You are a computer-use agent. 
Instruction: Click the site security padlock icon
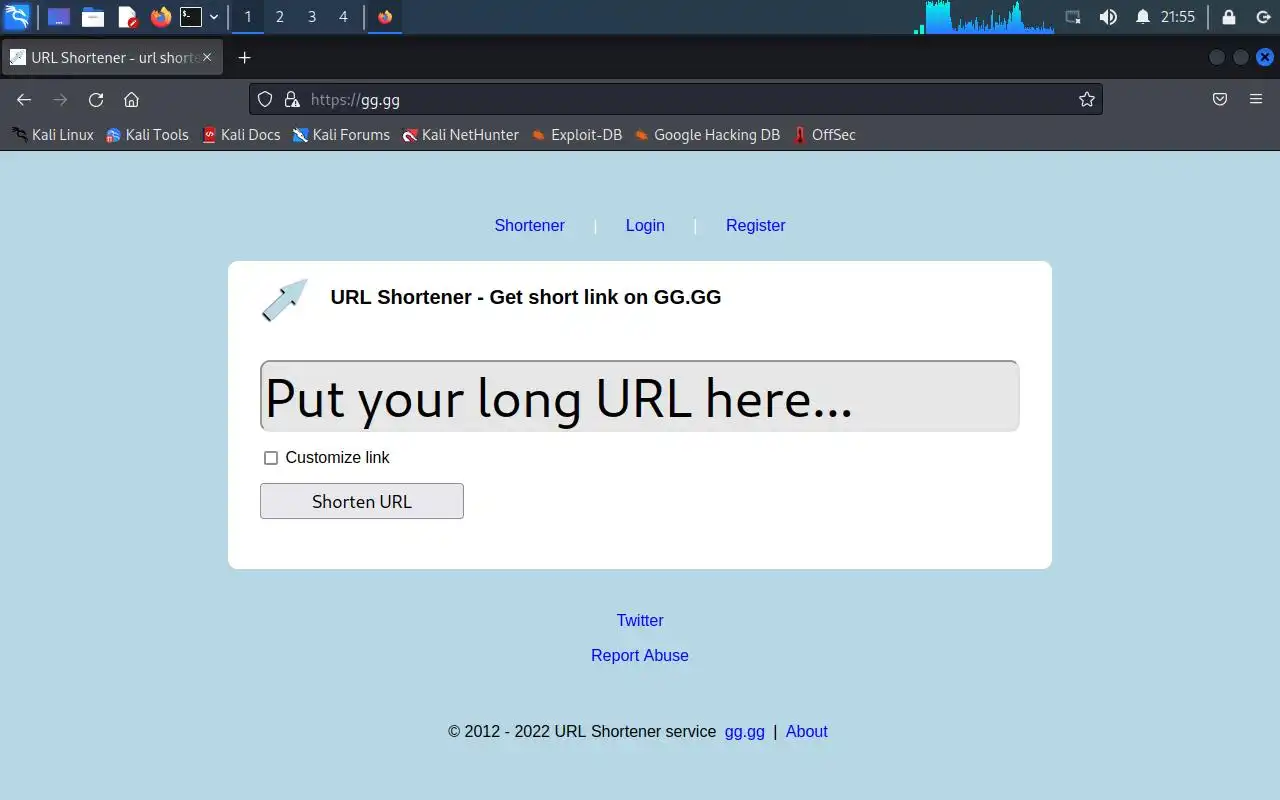point(292,99)
